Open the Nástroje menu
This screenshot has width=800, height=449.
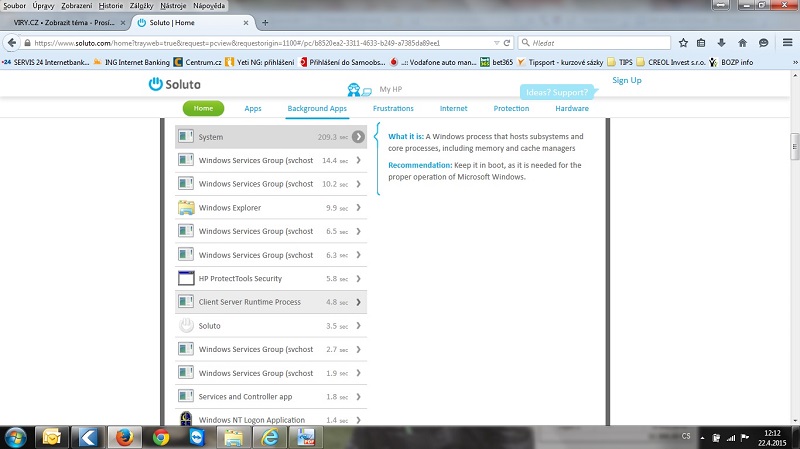(x=173, y=6)
